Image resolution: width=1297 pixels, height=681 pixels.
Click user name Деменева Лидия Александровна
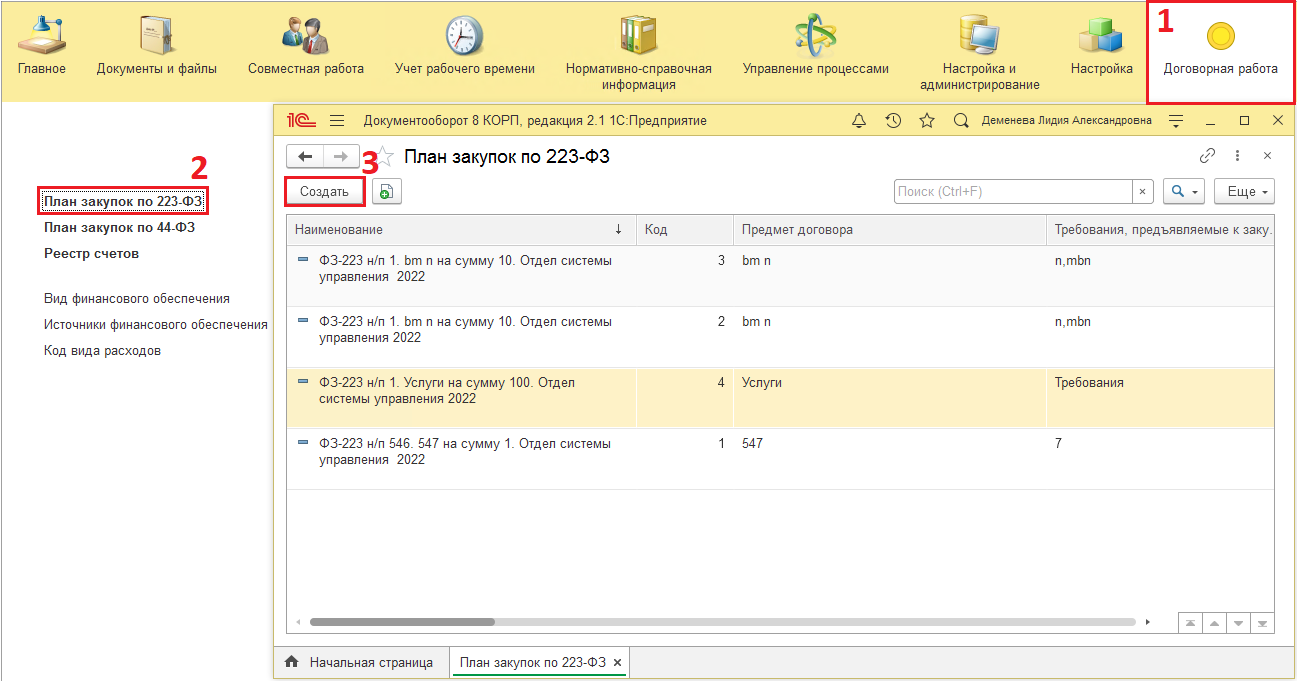pyautogui.click(x=1066, y=120)
